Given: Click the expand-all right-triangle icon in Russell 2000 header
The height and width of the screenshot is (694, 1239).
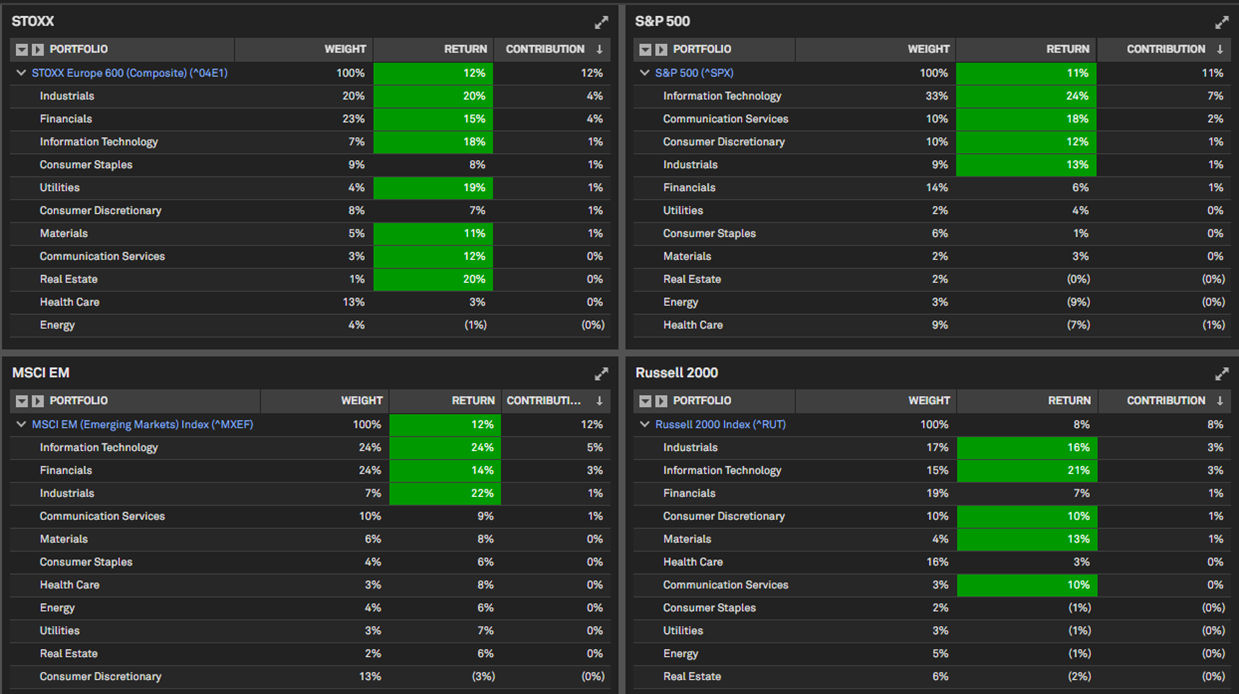Looking at the screenshot, I should click(x=661, y=401).
